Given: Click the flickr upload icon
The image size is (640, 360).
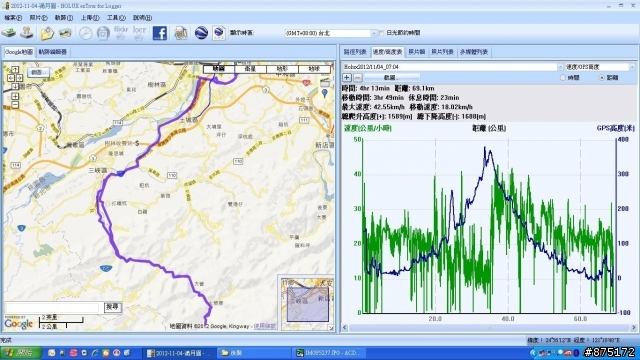Looking at the screenshot, I should pos(121,33).
